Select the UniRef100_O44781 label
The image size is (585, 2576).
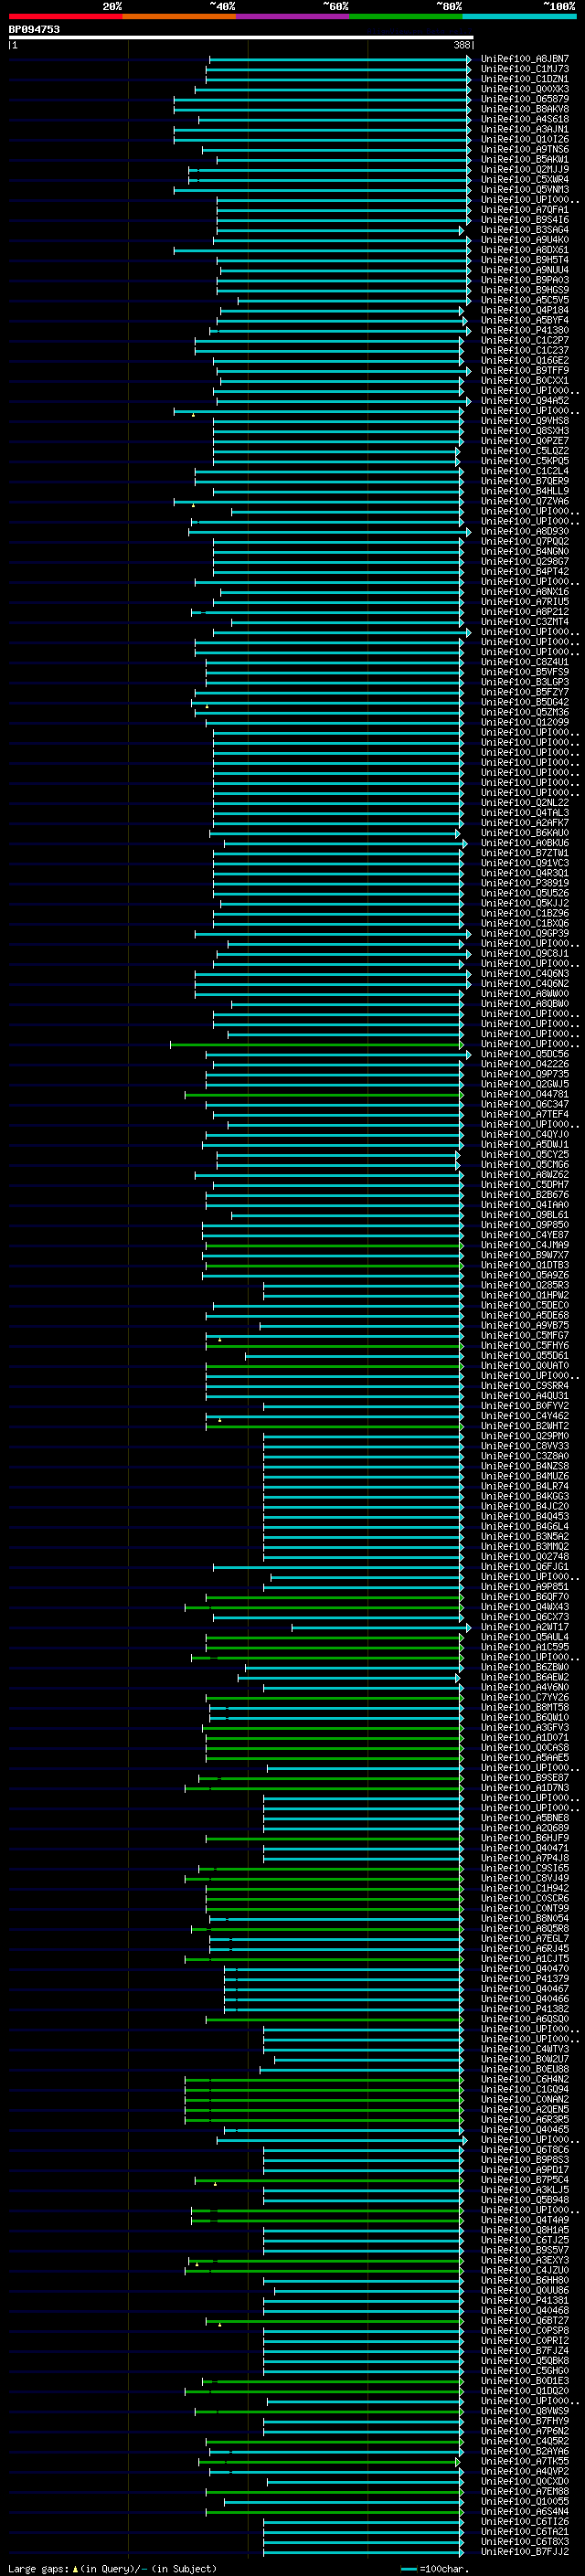[524, 1094]
